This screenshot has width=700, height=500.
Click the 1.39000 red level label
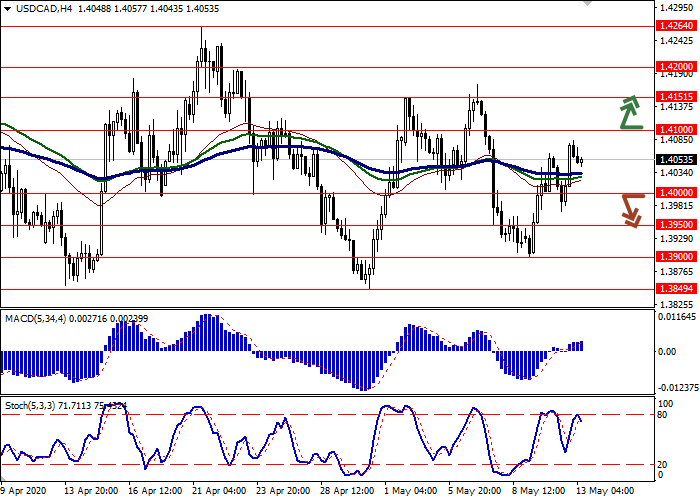pos(676,257)
